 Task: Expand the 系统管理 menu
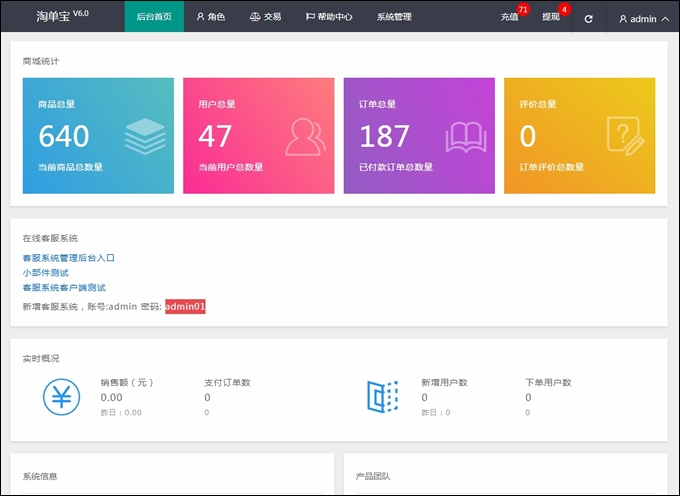tap(394, 17)
